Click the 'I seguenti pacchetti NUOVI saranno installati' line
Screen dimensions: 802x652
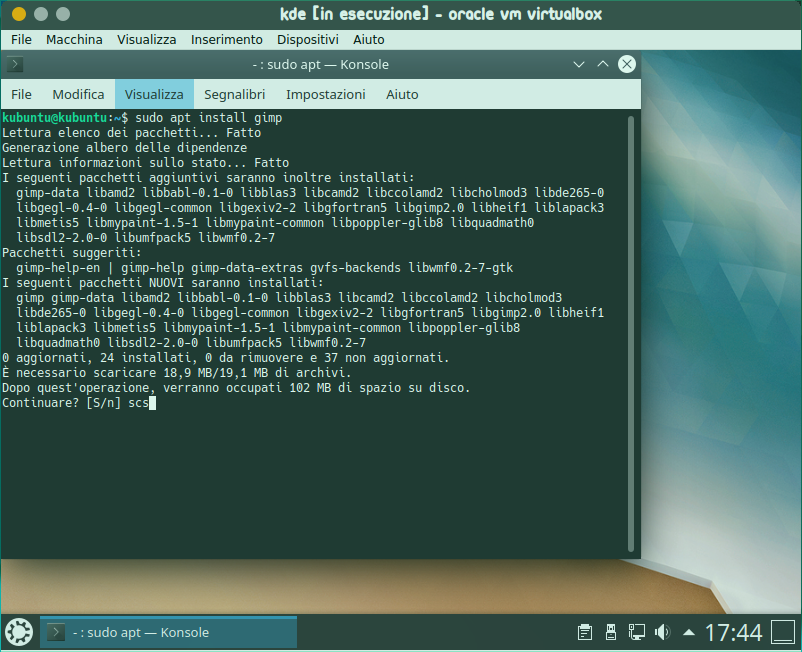pos(163,283)
